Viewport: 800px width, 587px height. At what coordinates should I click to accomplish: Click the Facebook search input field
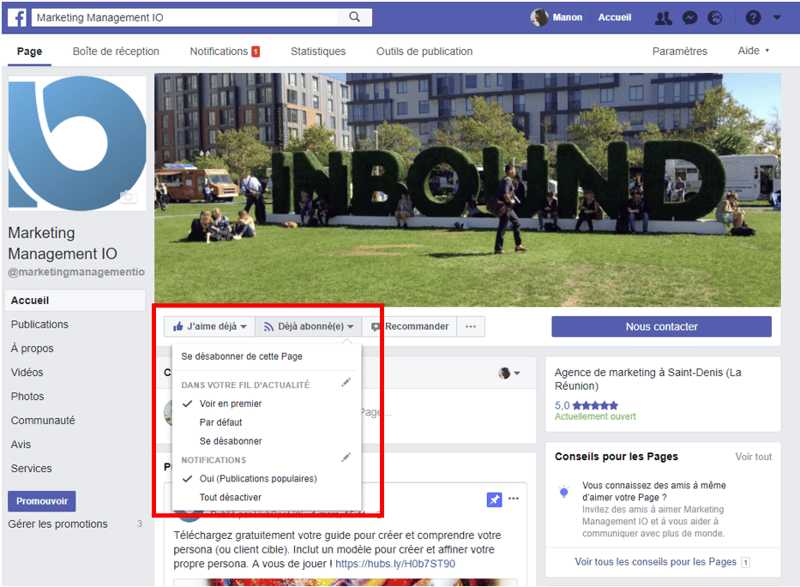point(186,17)
